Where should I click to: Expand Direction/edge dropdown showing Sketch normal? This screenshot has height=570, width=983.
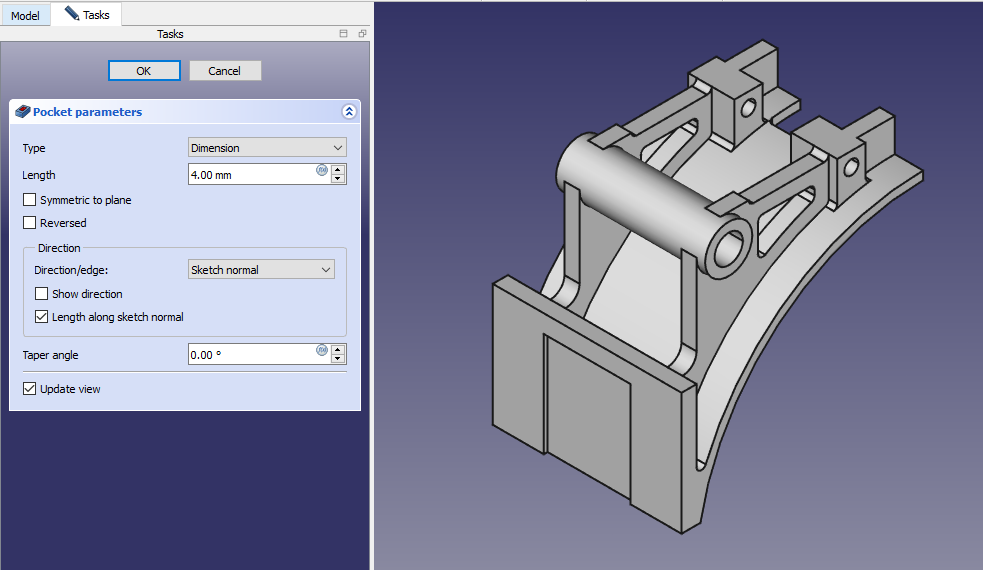point(261,270)
